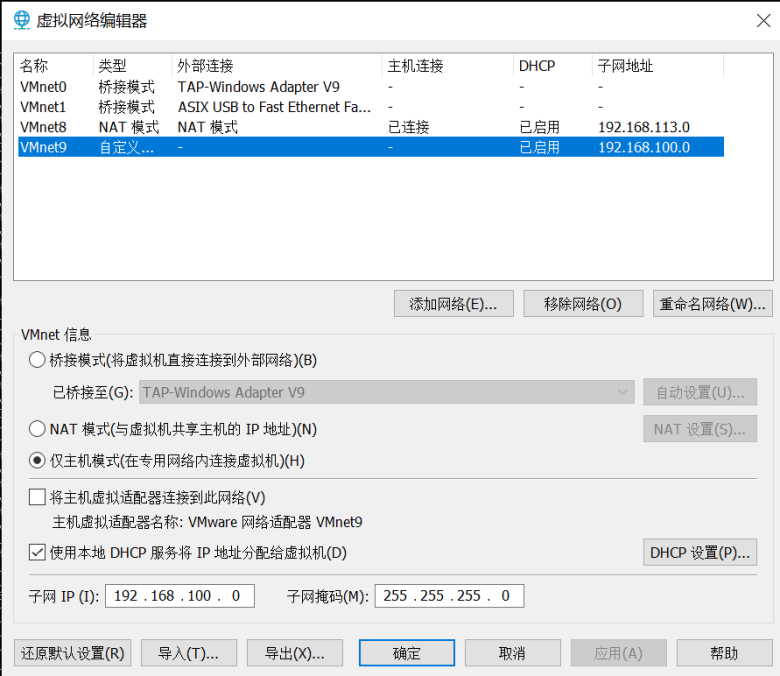Click into 子网 IP address field
Image resolution: width=780 pixels, height=676 pixels.
tap(179, 596)
